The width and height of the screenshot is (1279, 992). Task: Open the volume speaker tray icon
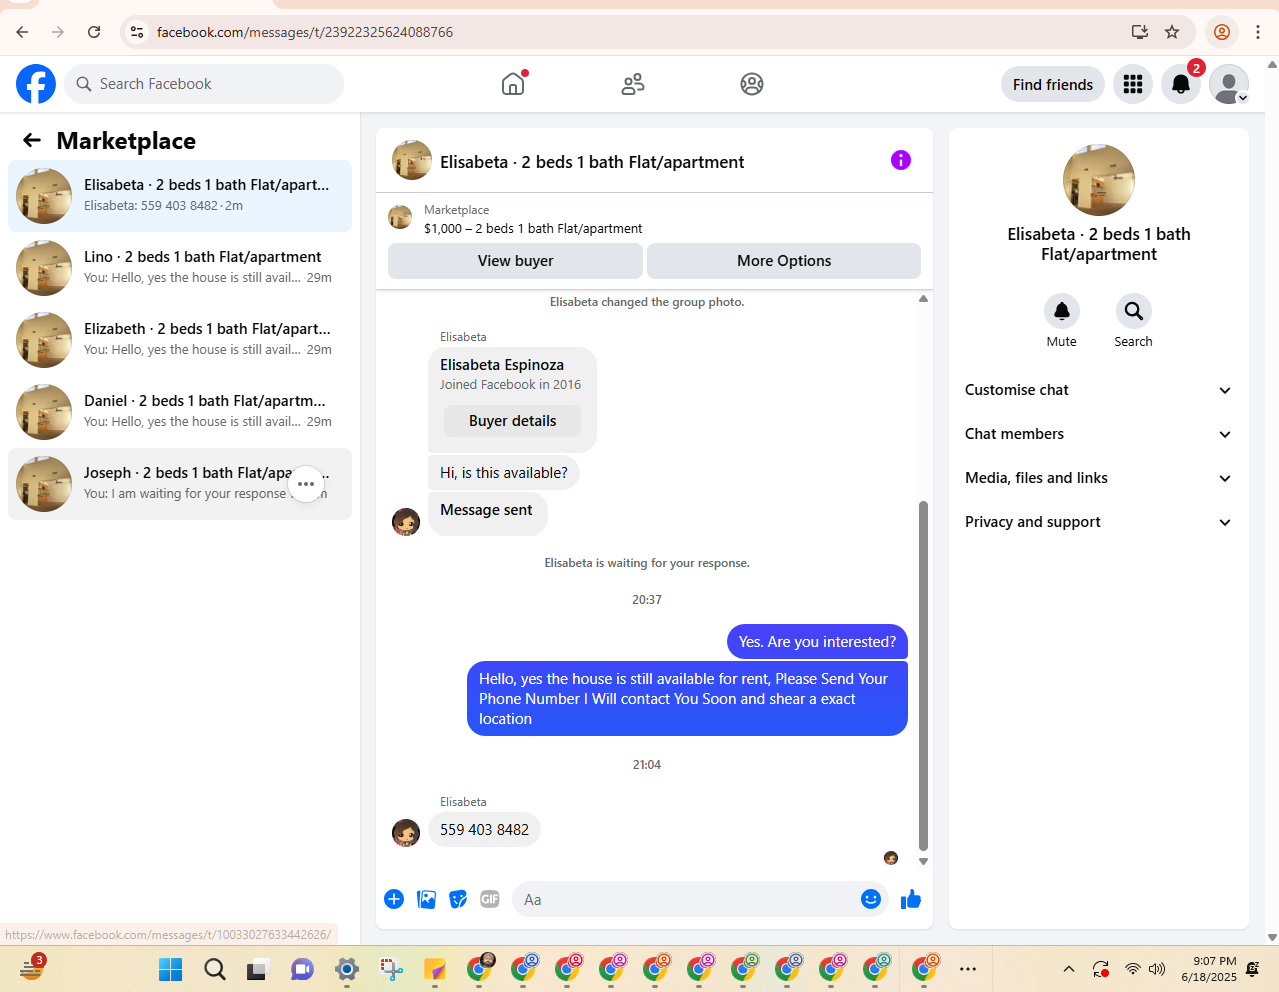click(x=1157, y=969)
